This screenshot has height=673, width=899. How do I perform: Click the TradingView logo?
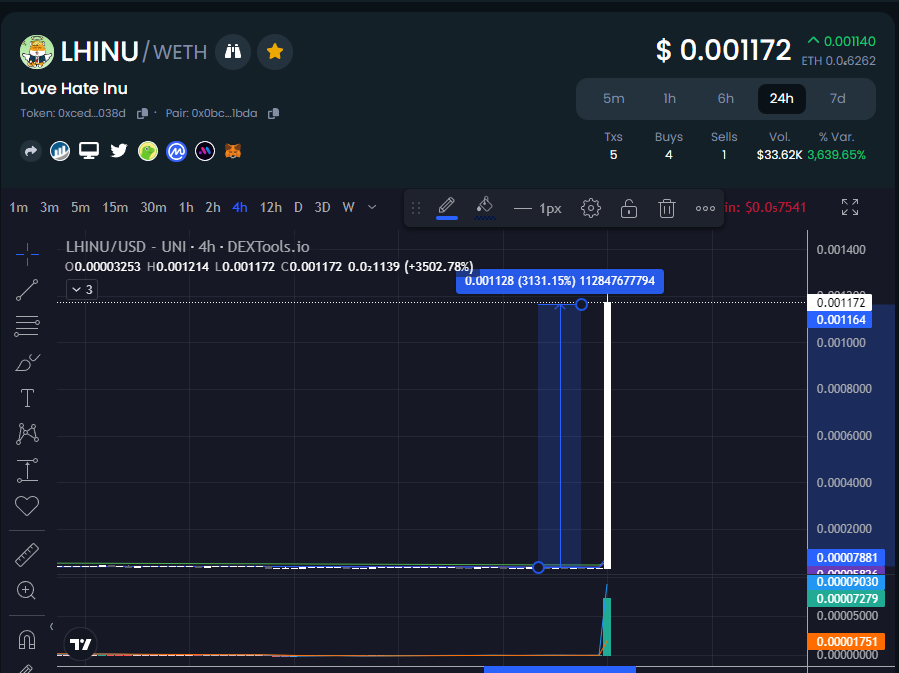(x=80, y=644)
